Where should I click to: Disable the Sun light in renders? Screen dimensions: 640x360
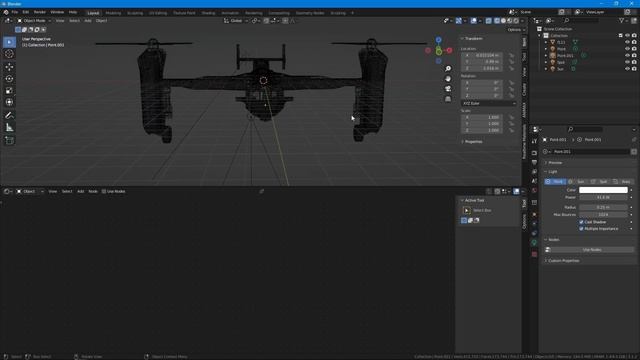coord(634,69)
